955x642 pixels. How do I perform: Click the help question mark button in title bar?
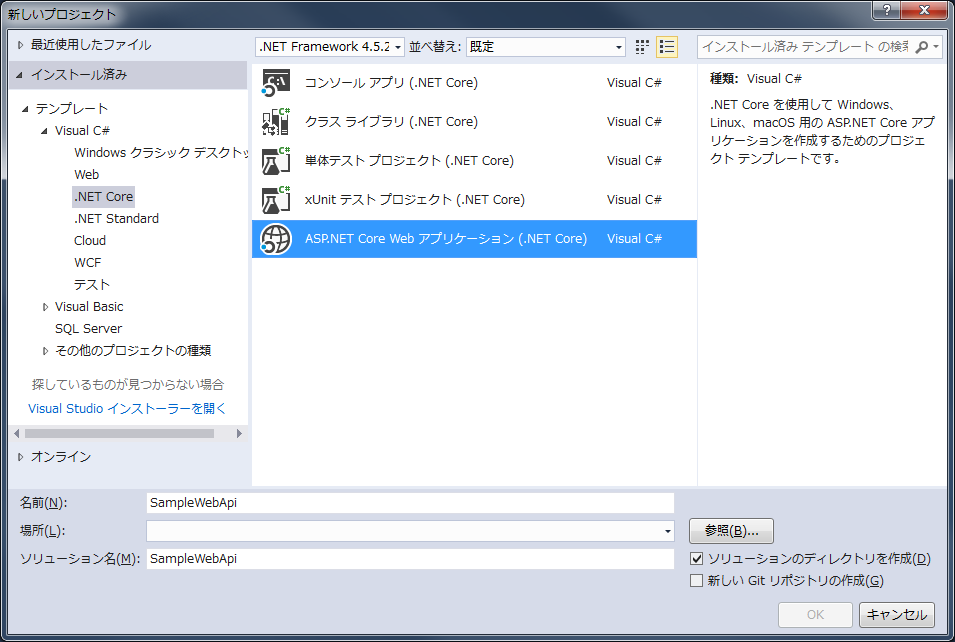[x=887, y=10]
